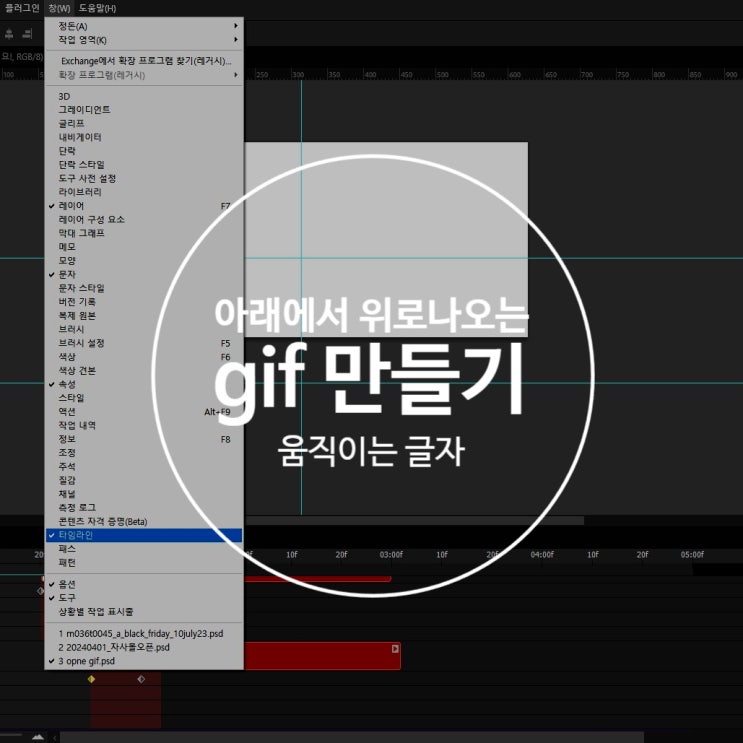Open the 스타일 panel
The height and width of the screenshot is (743, 743).
pos(144,398)
